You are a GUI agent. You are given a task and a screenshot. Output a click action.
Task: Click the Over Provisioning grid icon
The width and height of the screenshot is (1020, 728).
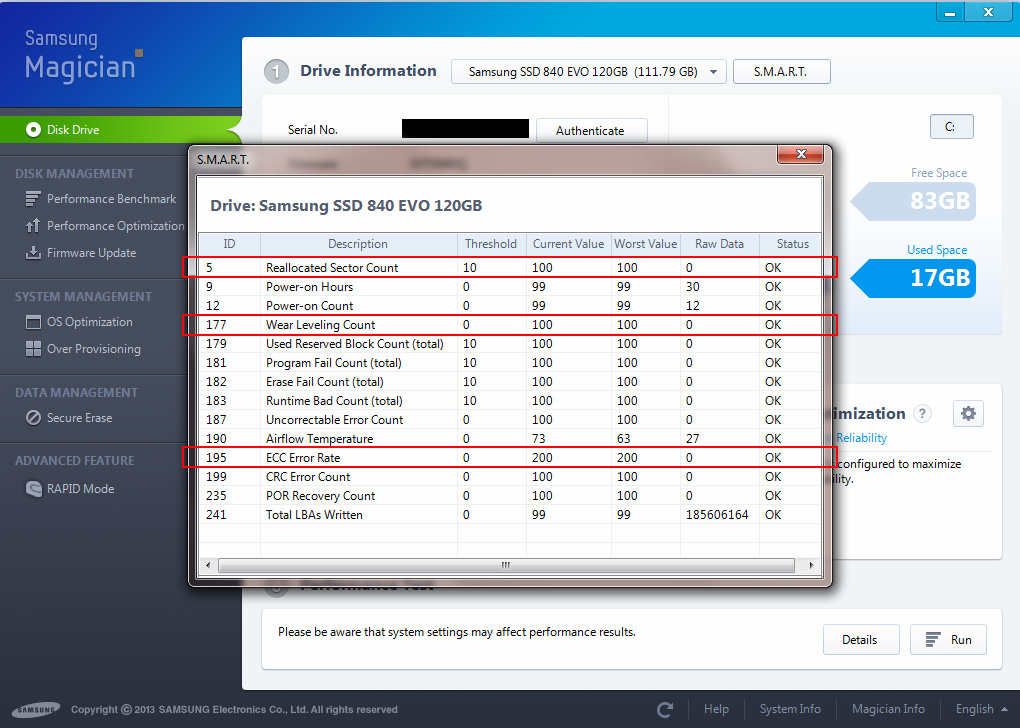pyautogui.click(x=33, y=349)
